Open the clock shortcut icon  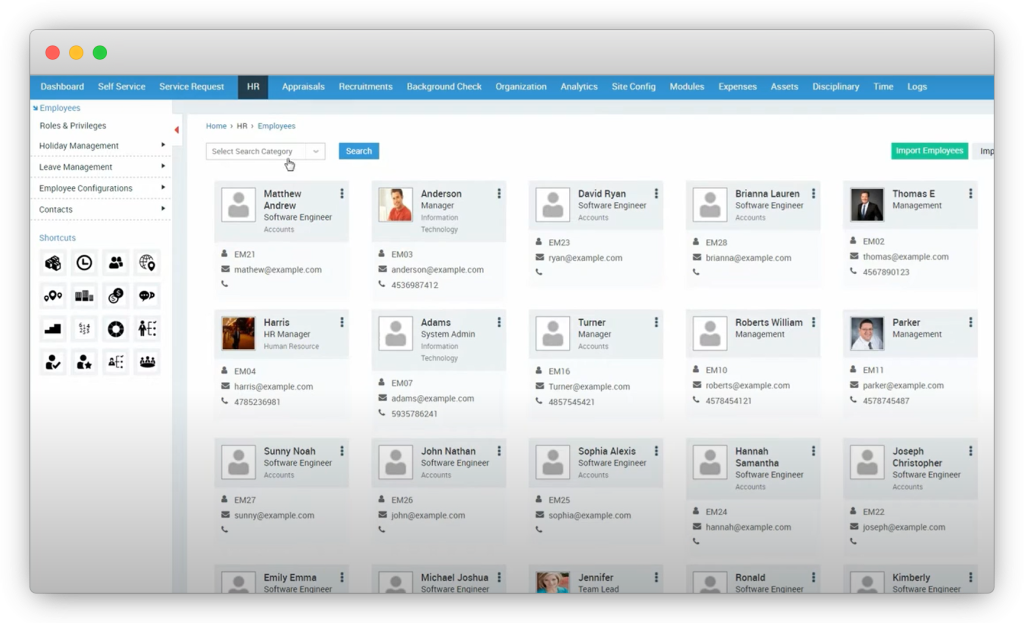(84, 262)
